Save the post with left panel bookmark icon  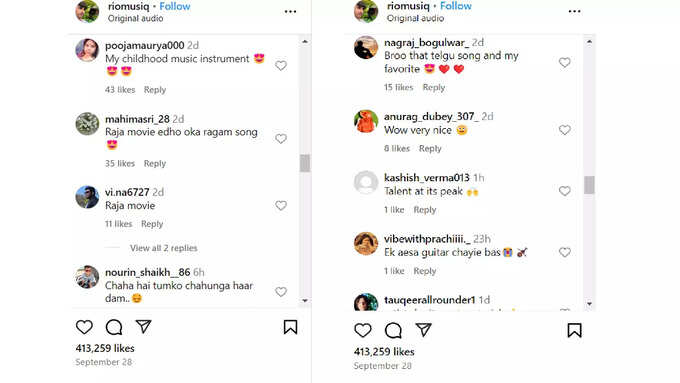click(x=291, y=327)
